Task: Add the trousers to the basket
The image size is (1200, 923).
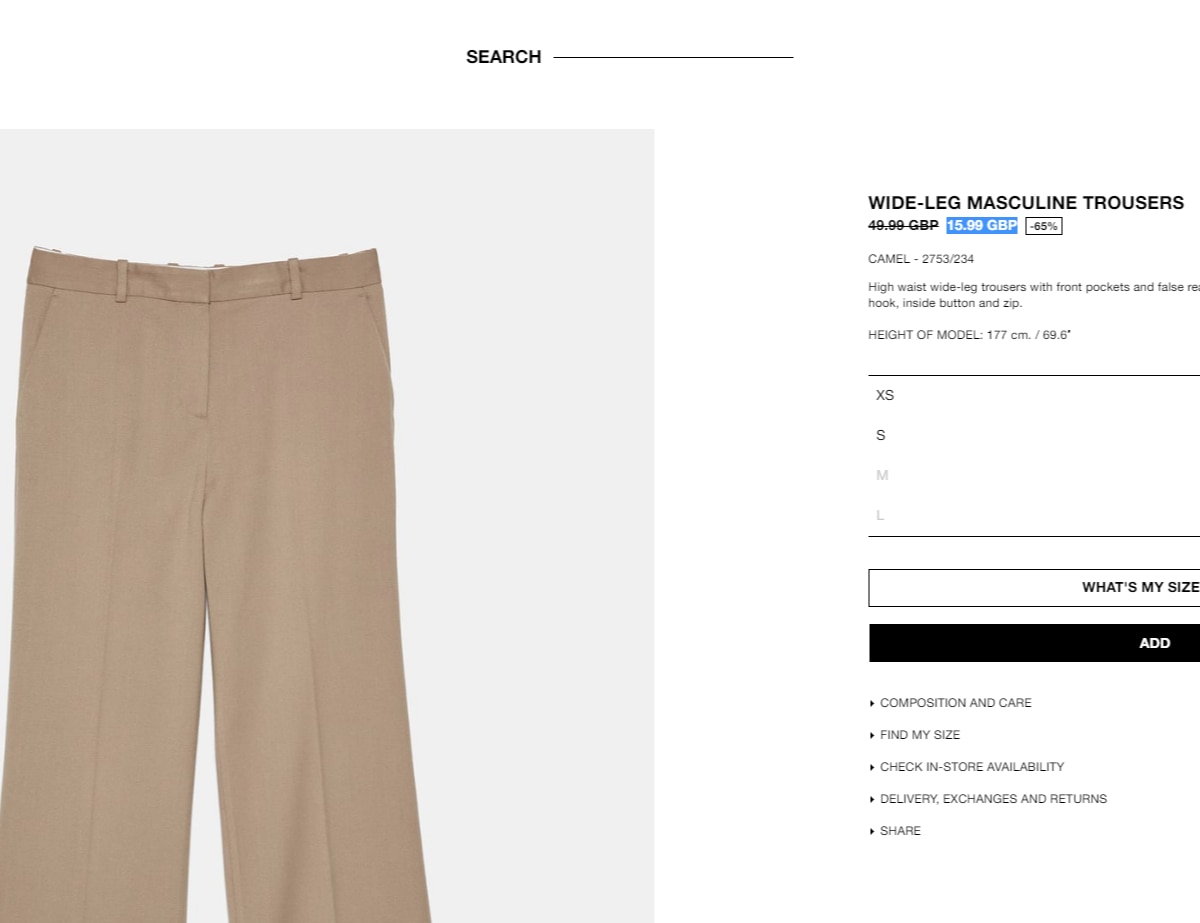Action: [x=1034, y=643]
